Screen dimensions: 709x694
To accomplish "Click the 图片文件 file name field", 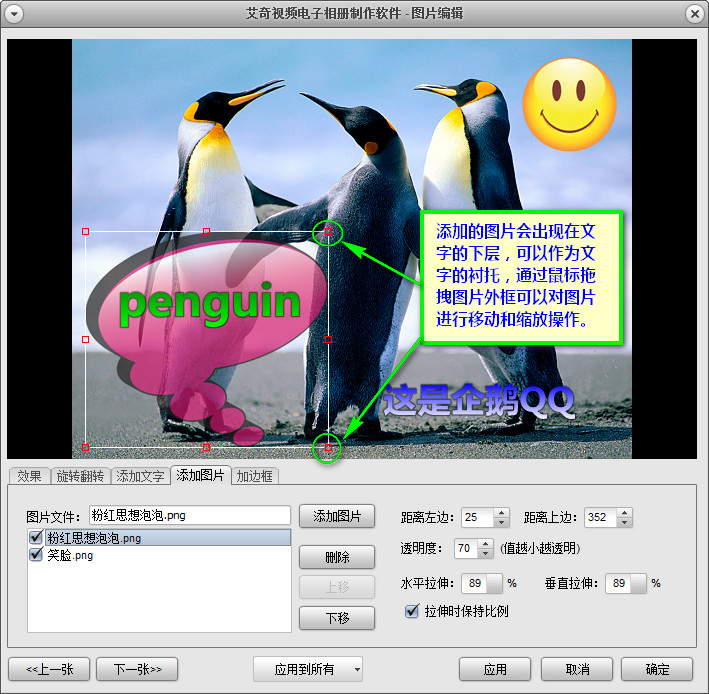I will coord(190,516).
